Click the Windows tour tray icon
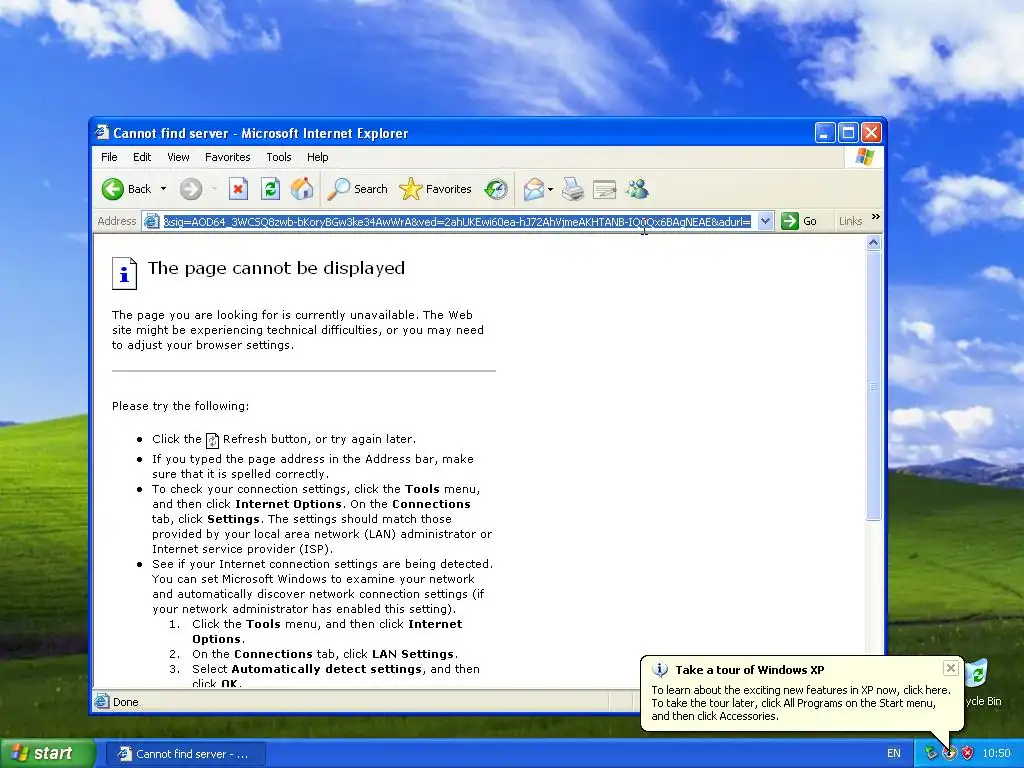The image size is (1024, 768). coord(950,754)
